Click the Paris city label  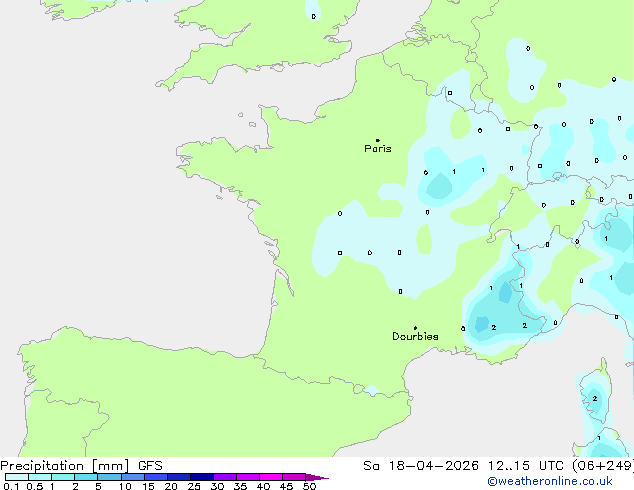378,149
